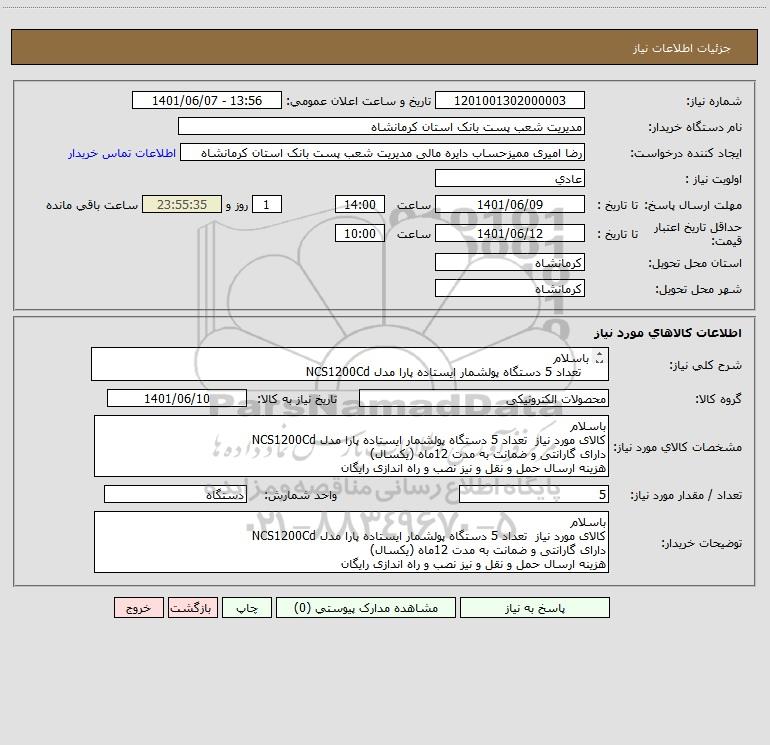The image size is (770, 745).
Task: Click the label تاریخ و ساعت اعلان عمومی
Action: (359, 101)
